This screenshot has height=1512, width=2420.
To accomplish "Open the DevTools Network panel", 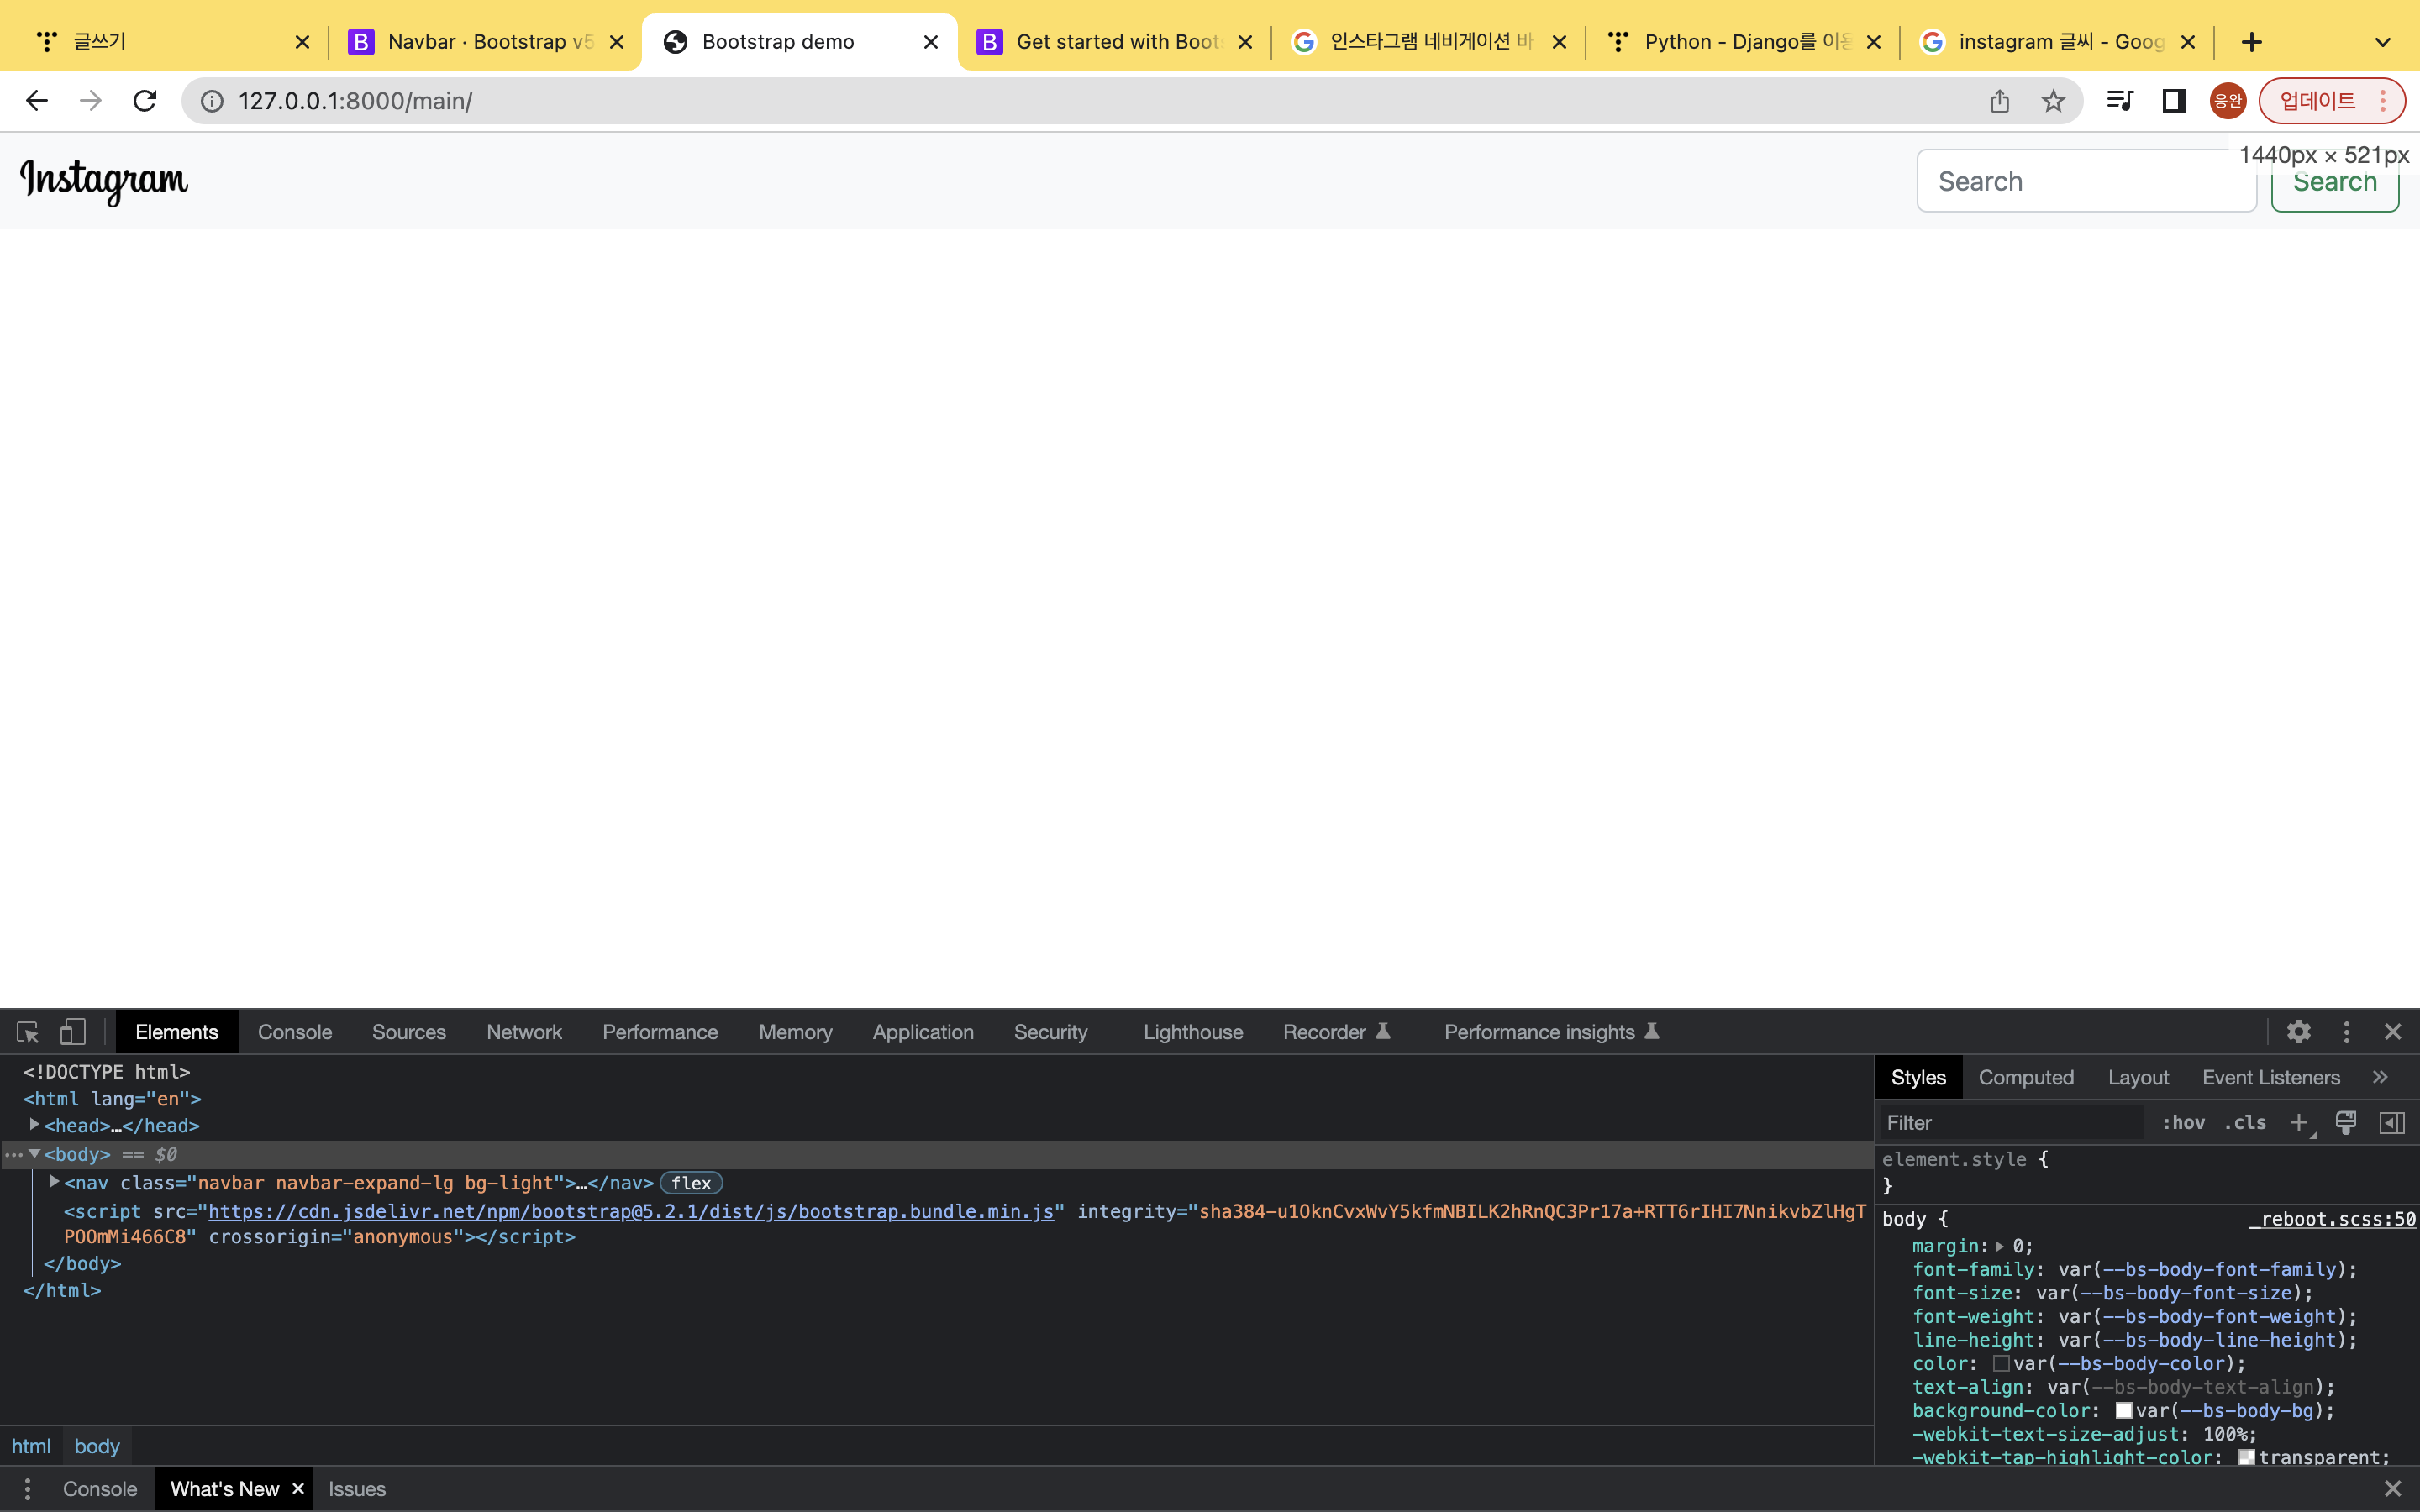I will pyautogui.click(x=524, y=1032).
